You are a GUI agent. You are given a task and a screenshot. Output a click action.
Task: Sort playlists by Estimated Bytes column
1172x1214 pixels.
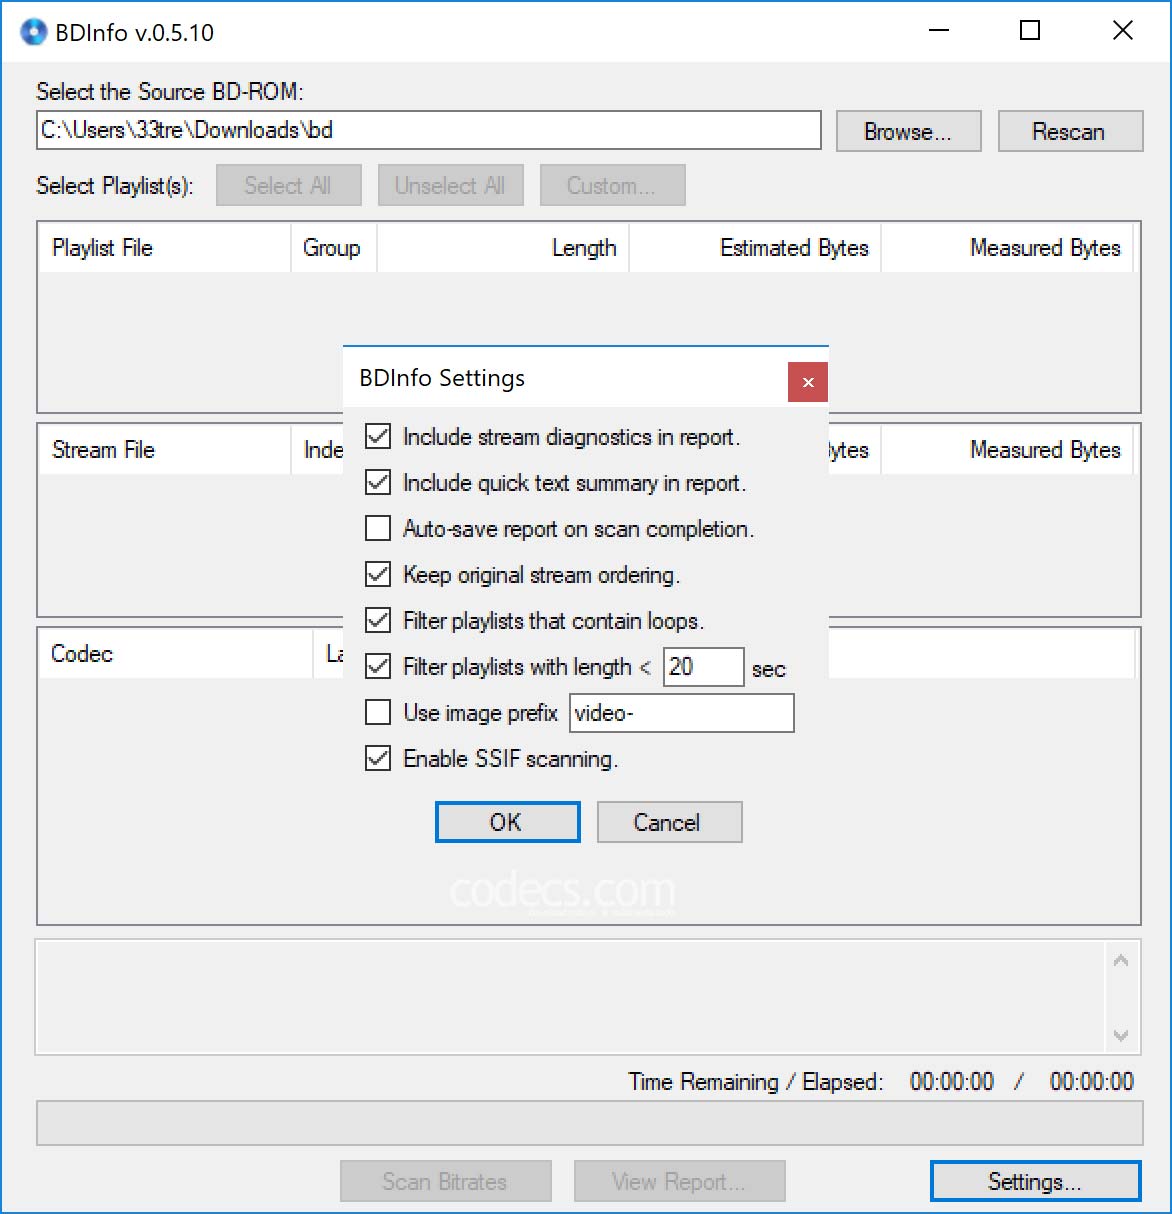coord(755,248)
